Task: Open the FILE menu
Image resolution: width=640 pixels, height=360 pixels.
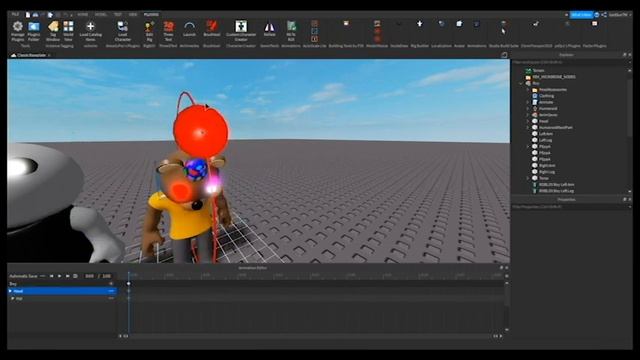Action: [x=16, y=15]
